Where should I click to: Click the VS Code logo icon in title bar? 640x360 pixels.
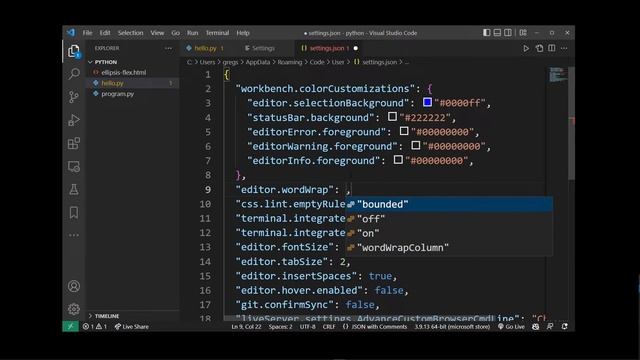click(71, 33)
